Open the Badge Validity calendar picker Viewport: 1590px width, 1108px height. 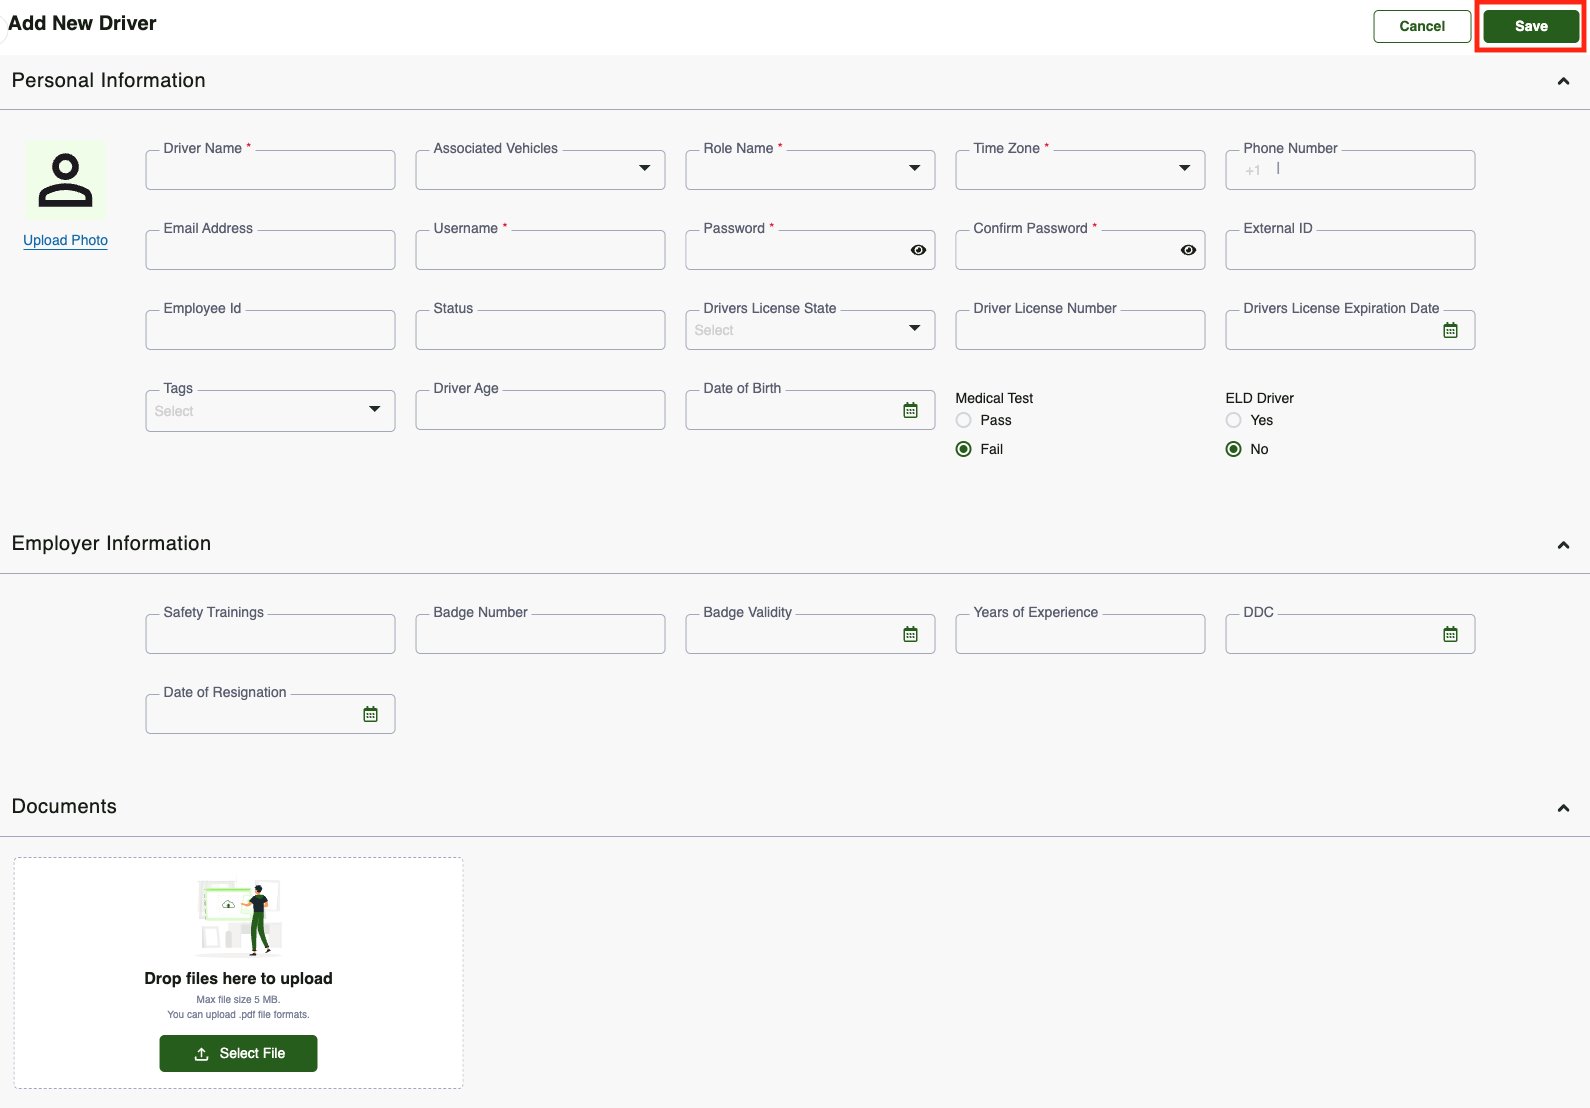pos(910,634)
